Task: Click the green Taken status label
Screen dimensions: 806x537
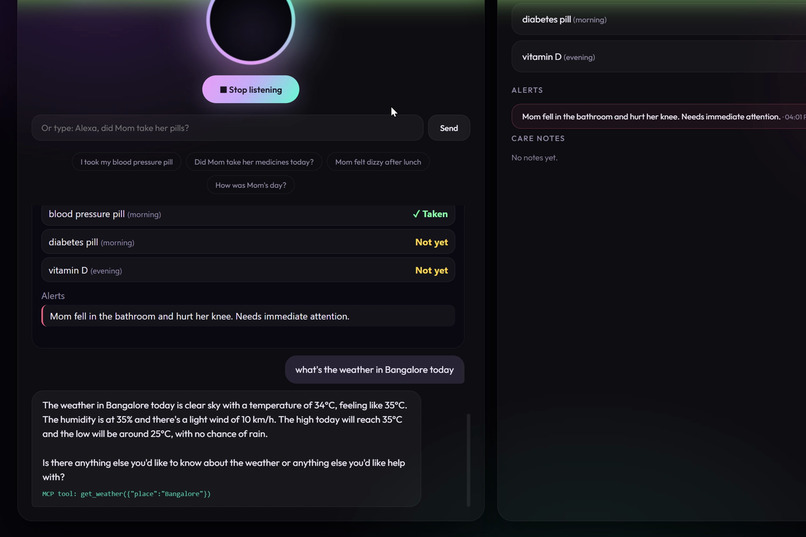Action: click(x=430, y=214)
